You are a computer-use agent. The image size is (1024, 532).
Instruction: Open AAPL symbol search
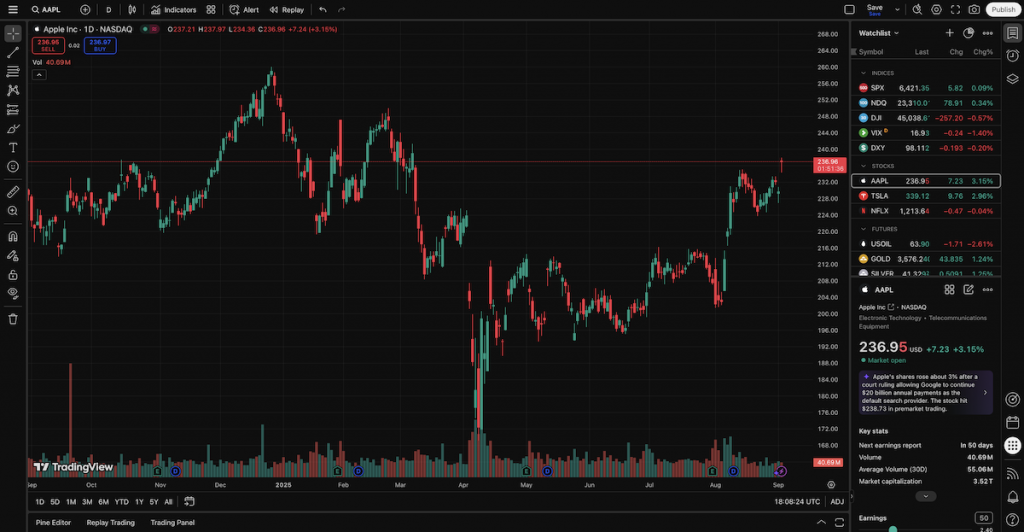46,10
